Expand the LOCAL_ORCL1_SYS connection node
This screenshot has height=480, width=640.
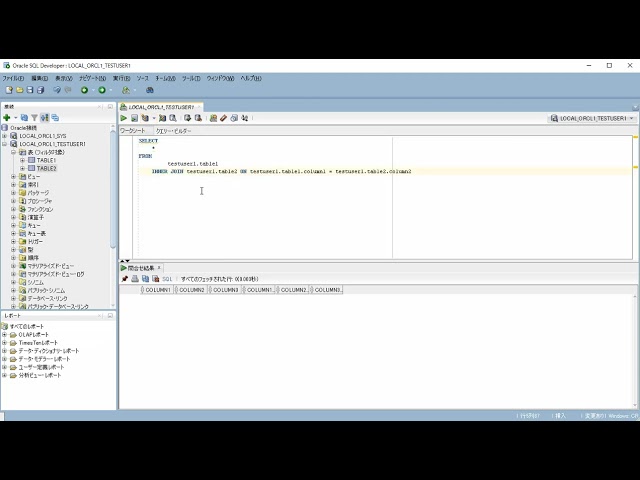pos(4,136)
